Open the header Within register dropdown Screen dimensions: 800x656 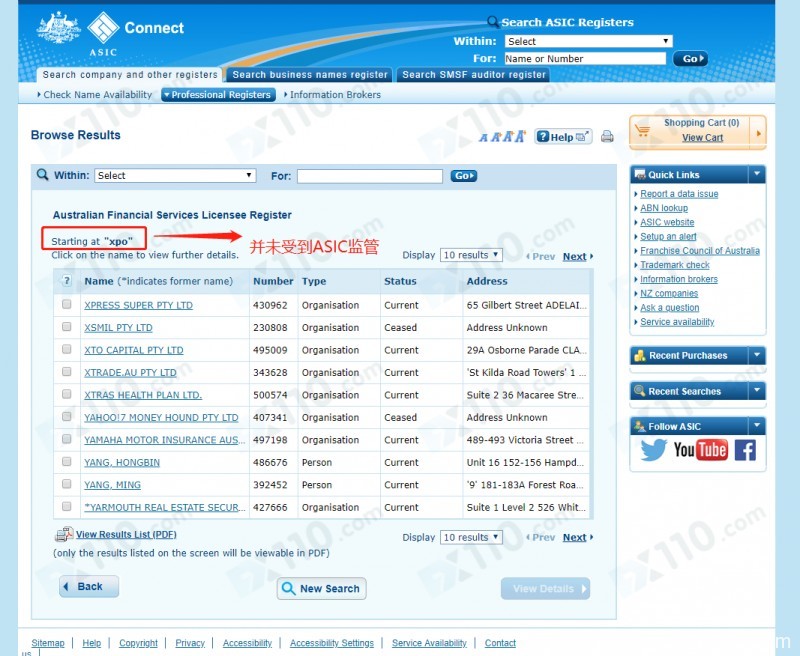tap(588, 41)
